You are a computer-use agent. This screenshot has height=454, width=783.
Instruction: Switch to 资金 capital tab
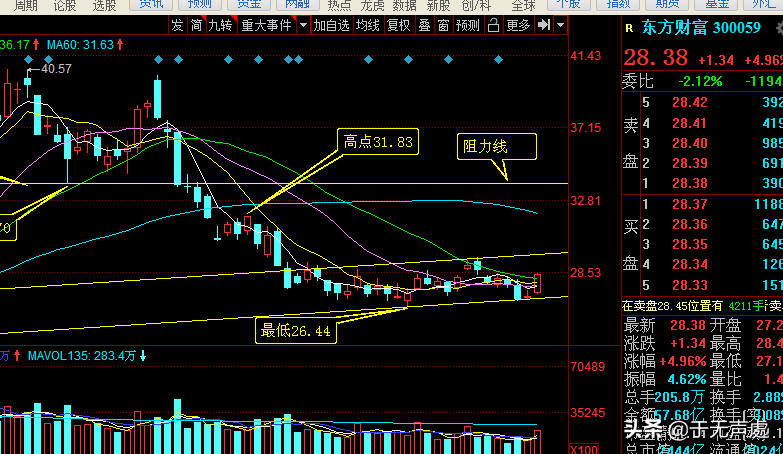pos(249,4)
